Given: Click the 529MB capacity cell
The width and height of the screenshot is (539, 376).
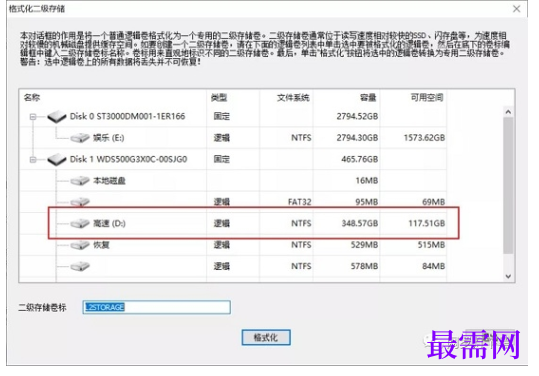Looking at the screenshot, I should [364, 245].
